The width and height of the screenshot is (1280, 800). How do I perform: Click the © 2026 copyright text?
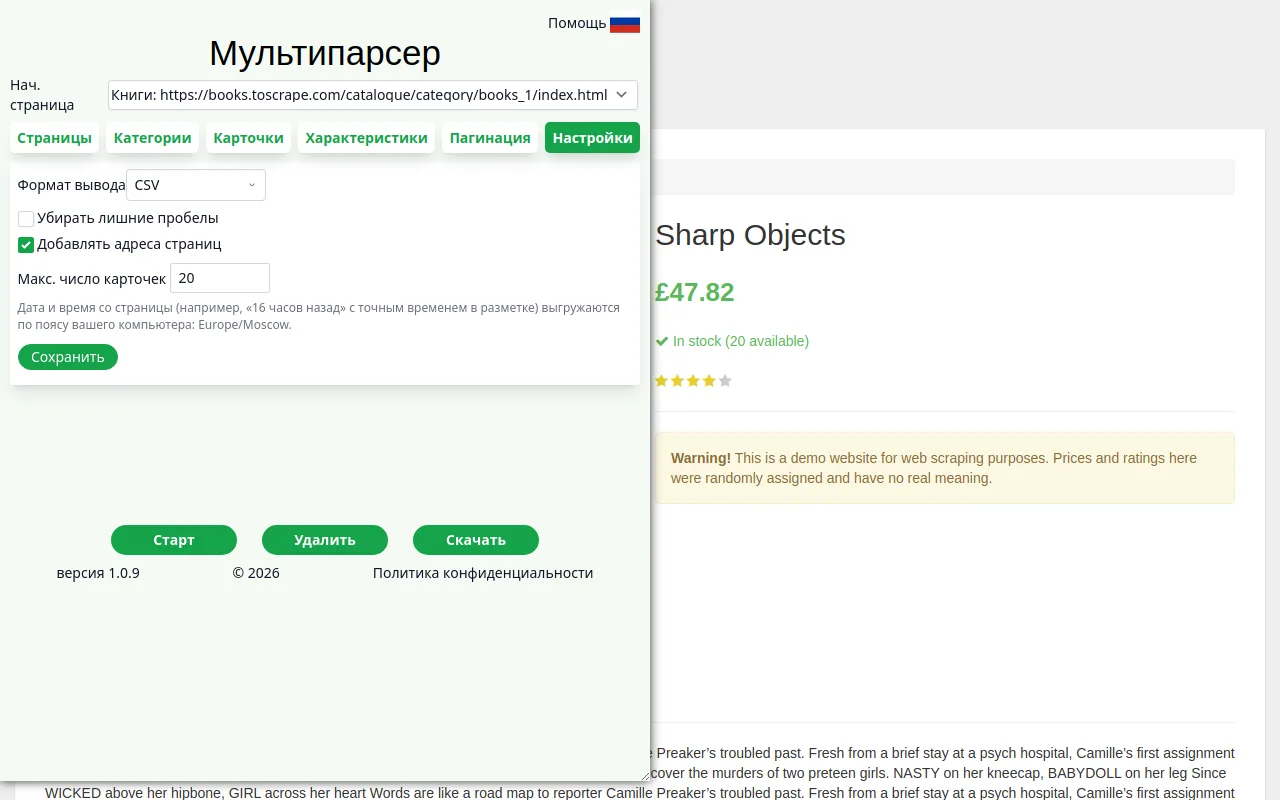tap(256, 573)
